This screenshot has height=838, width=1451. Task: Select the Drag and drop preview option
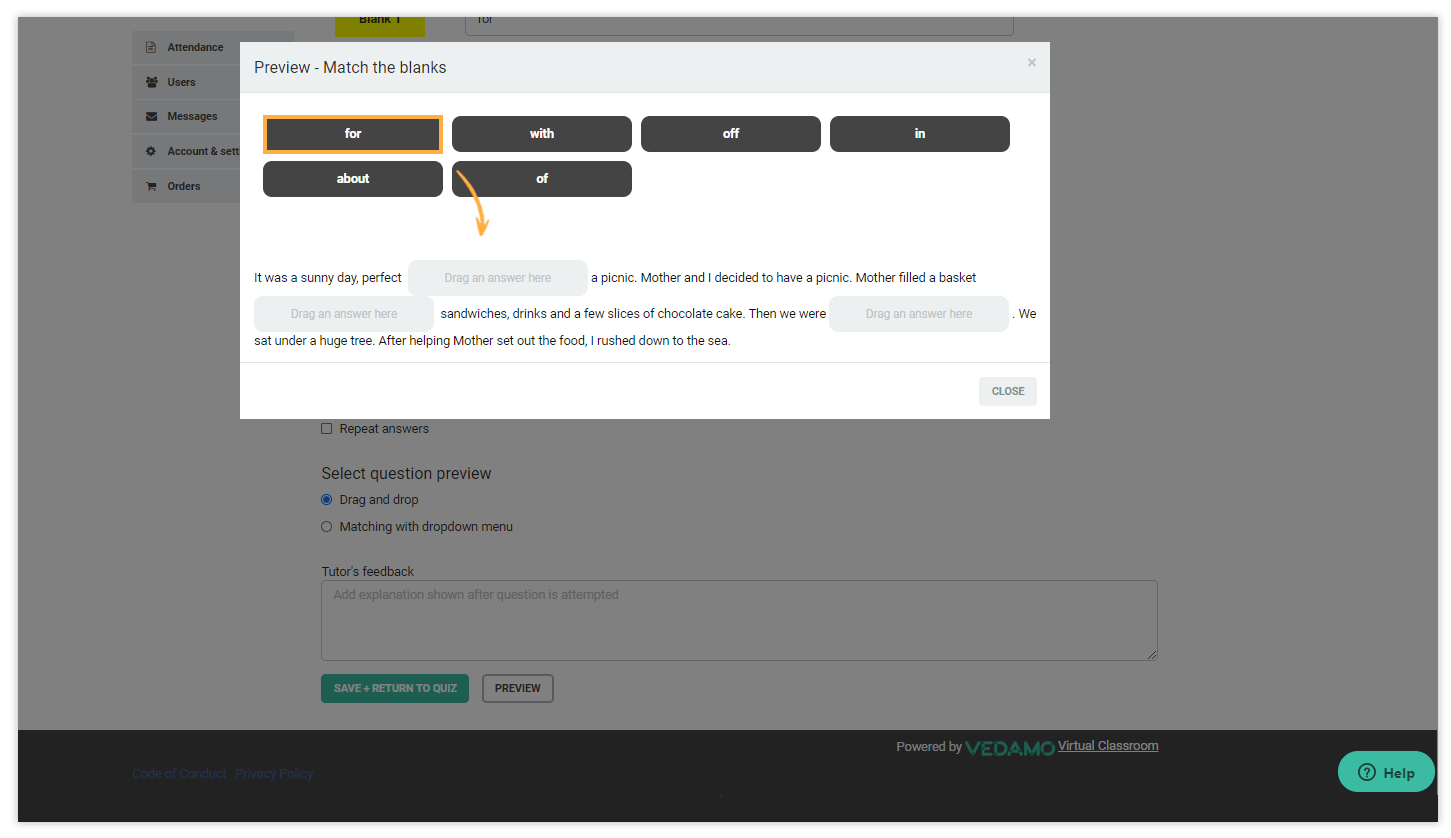point(326,499)
